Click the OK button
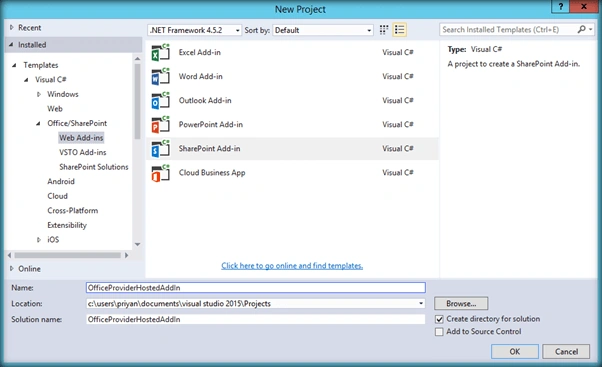 [514, 352]
